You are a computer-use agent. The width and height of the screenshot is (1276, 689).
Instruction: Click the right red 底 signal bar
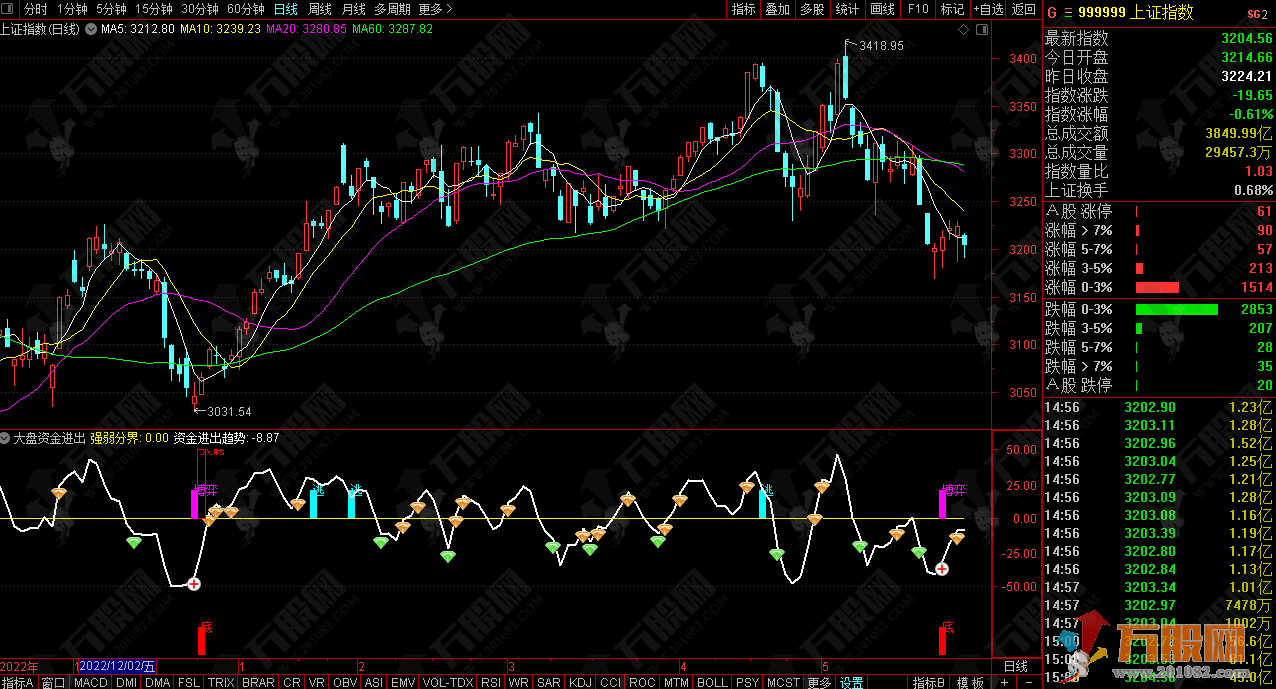pyautogui.click(x=942, y=639)
